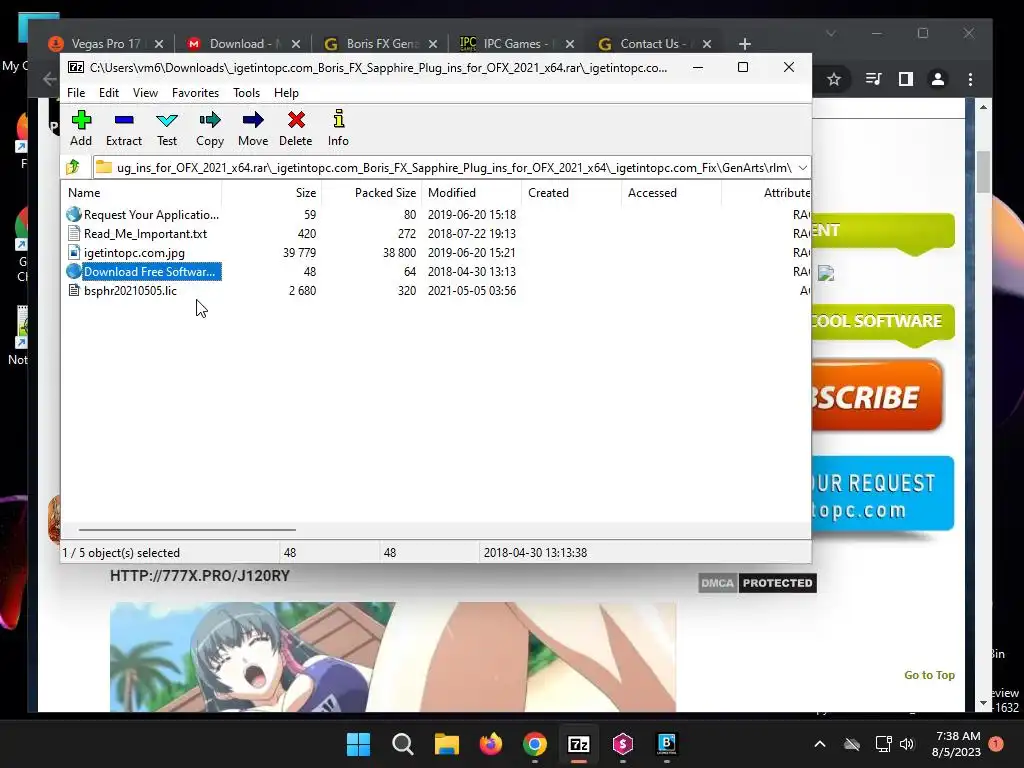Open the View menu
The width and height of the screenshot is (1024, 768).
tap(145, 93)
